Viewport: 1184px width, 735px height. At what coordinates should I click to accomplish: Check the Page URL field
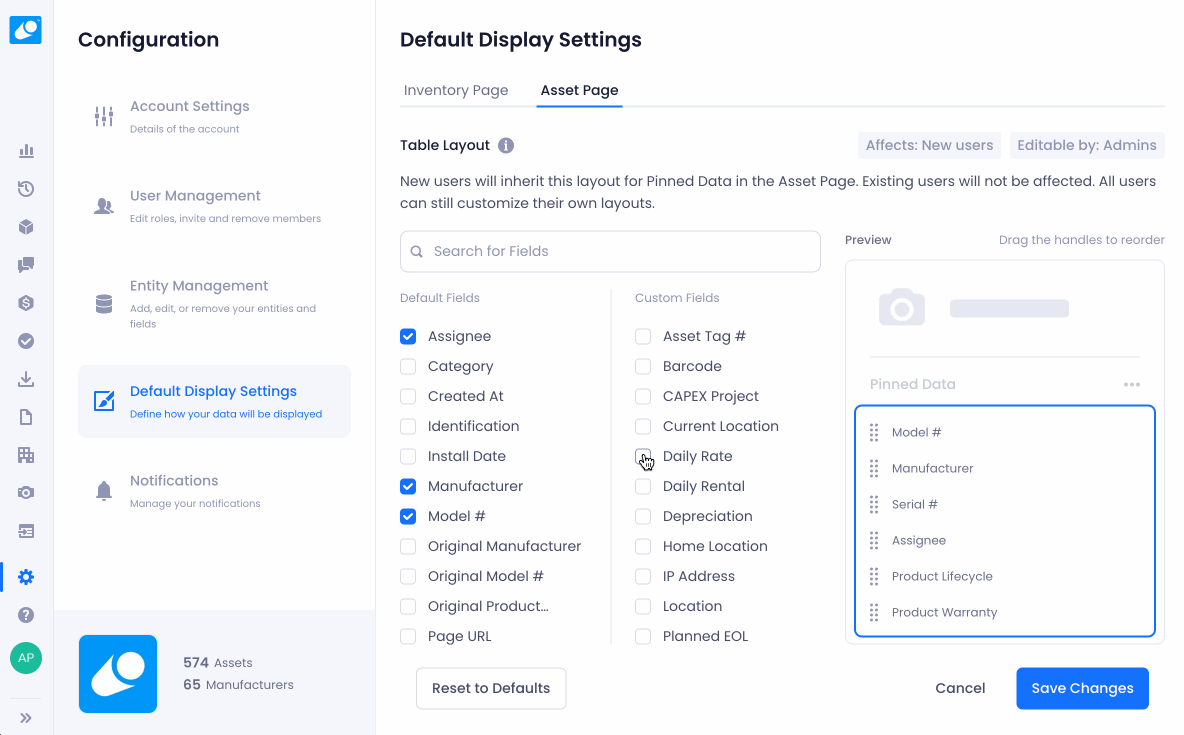408,636
